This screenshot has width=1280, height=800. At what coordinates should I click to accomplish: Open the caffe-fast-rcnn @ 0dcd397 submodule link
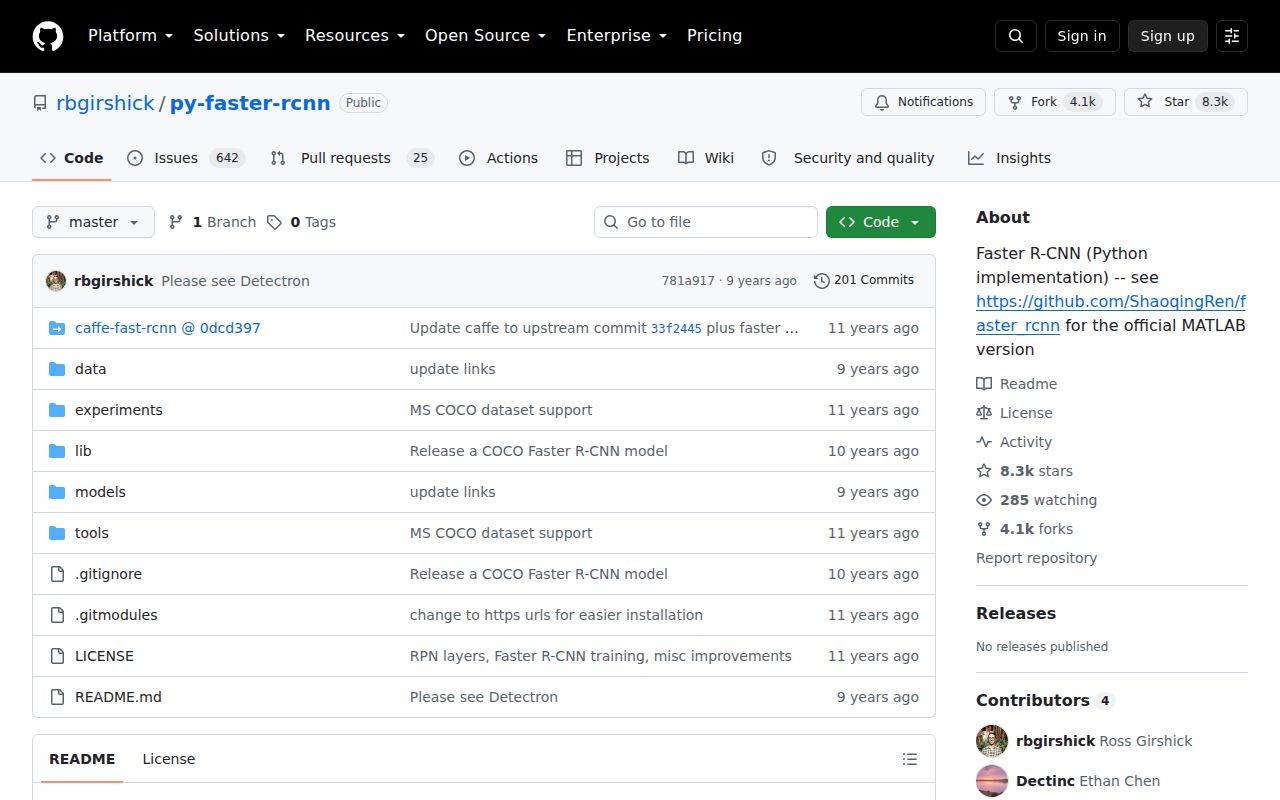[168, 328]
